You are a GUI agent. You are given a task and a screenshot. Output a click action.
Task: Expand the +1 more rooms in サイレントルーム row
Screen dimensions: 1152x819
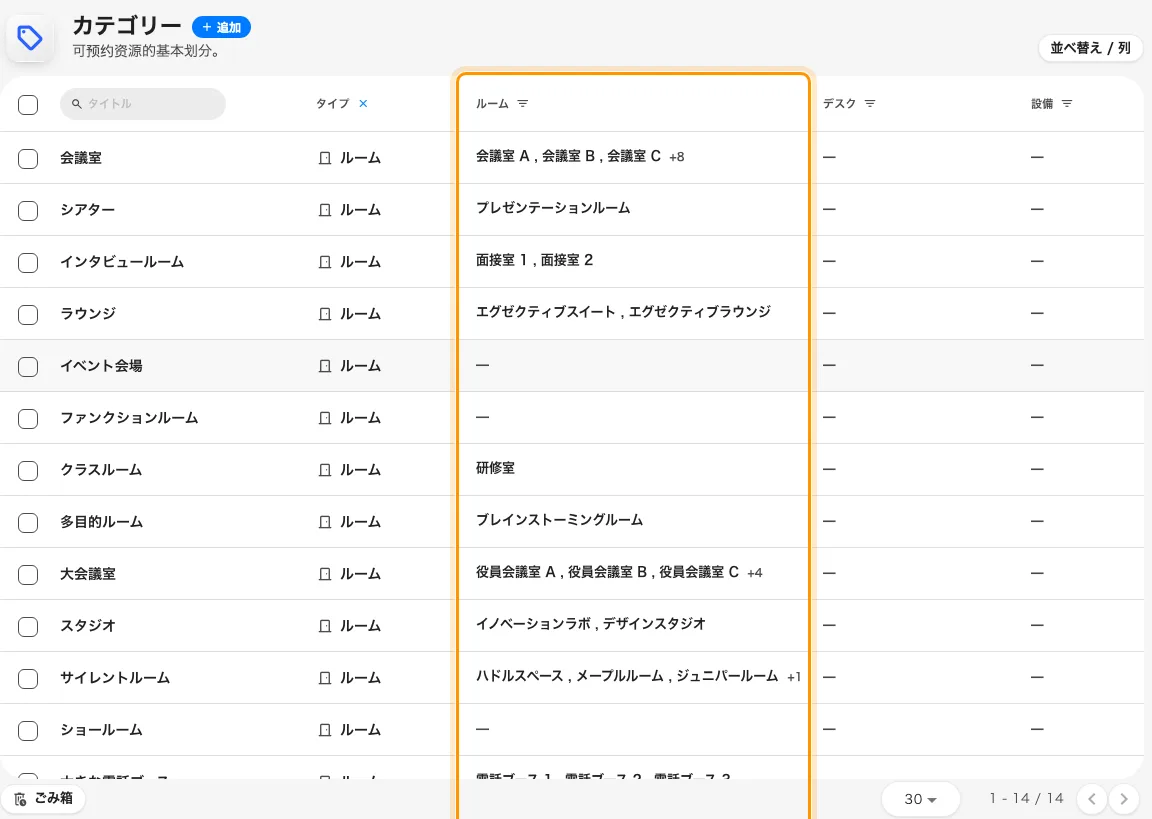(x=793, y=677)
